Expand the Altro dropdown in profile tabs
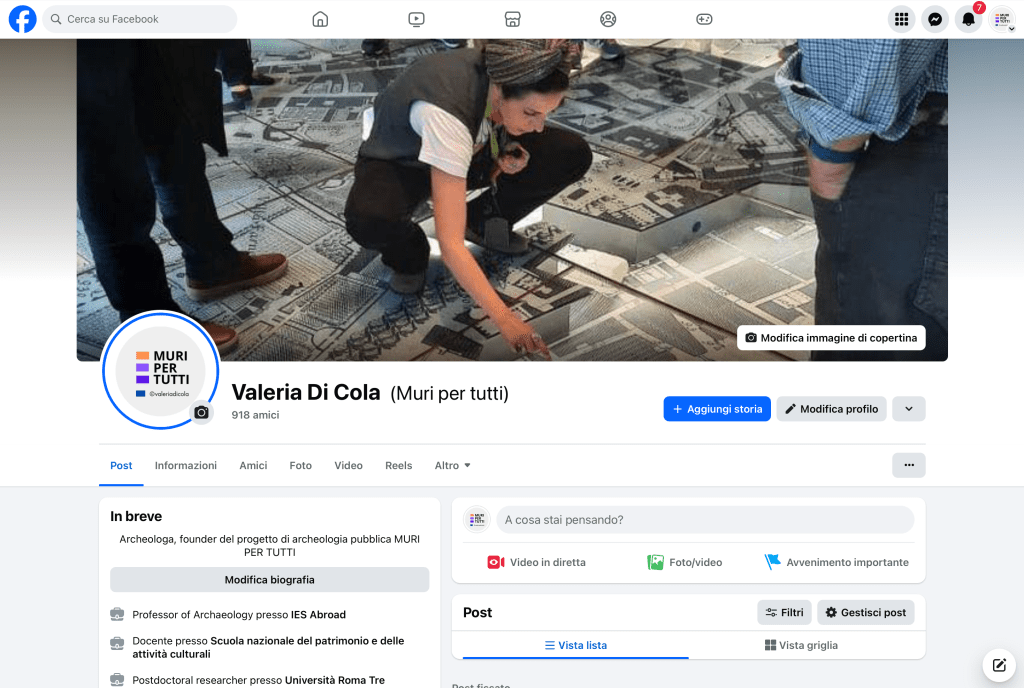The image size is (1024, 688). (452, 465)
